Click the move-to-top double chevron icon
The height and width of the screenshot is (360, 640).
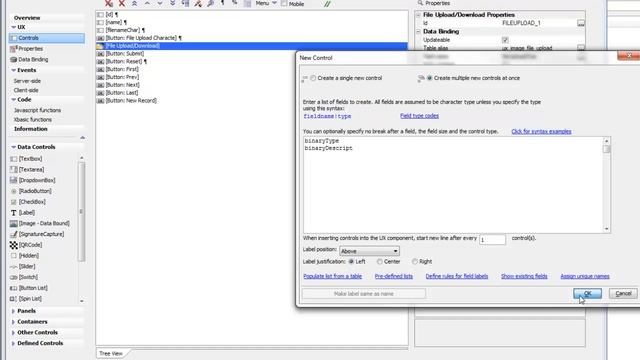134,3
